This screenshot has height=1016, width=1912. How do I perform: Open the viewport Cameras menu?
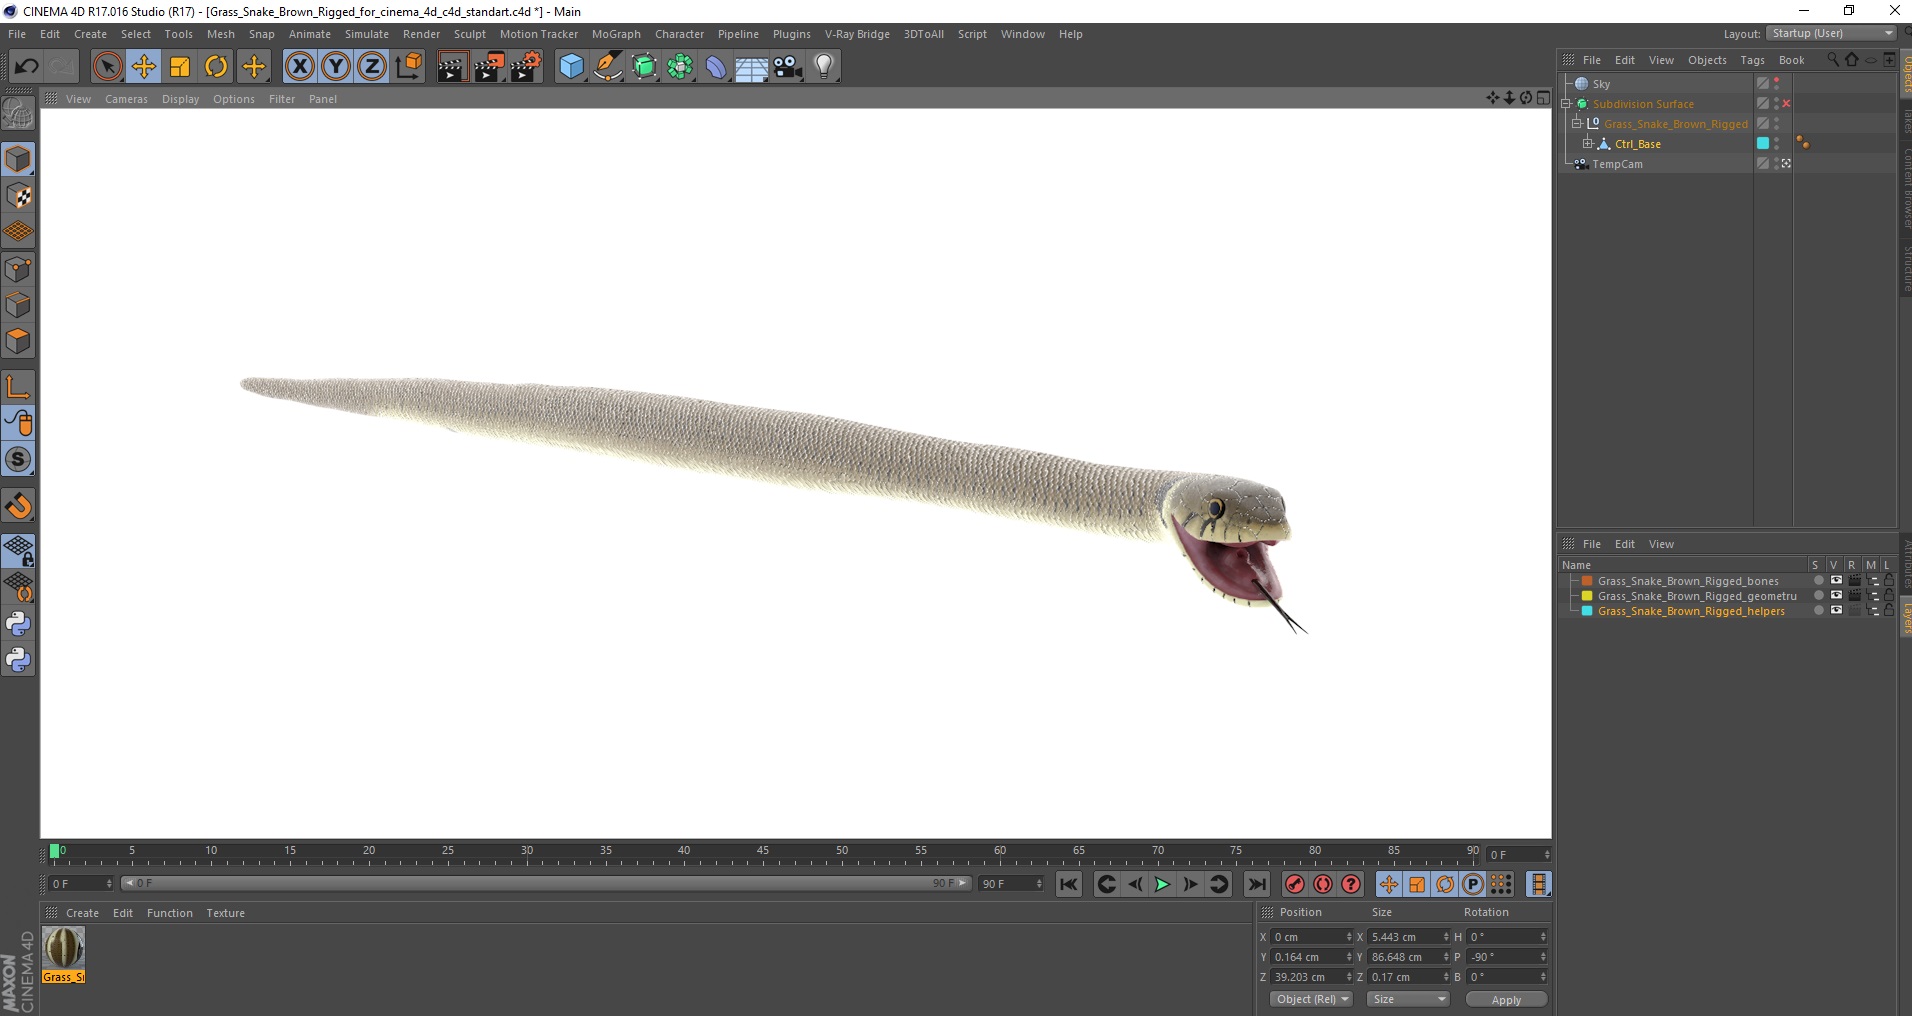tap(126, 99)
